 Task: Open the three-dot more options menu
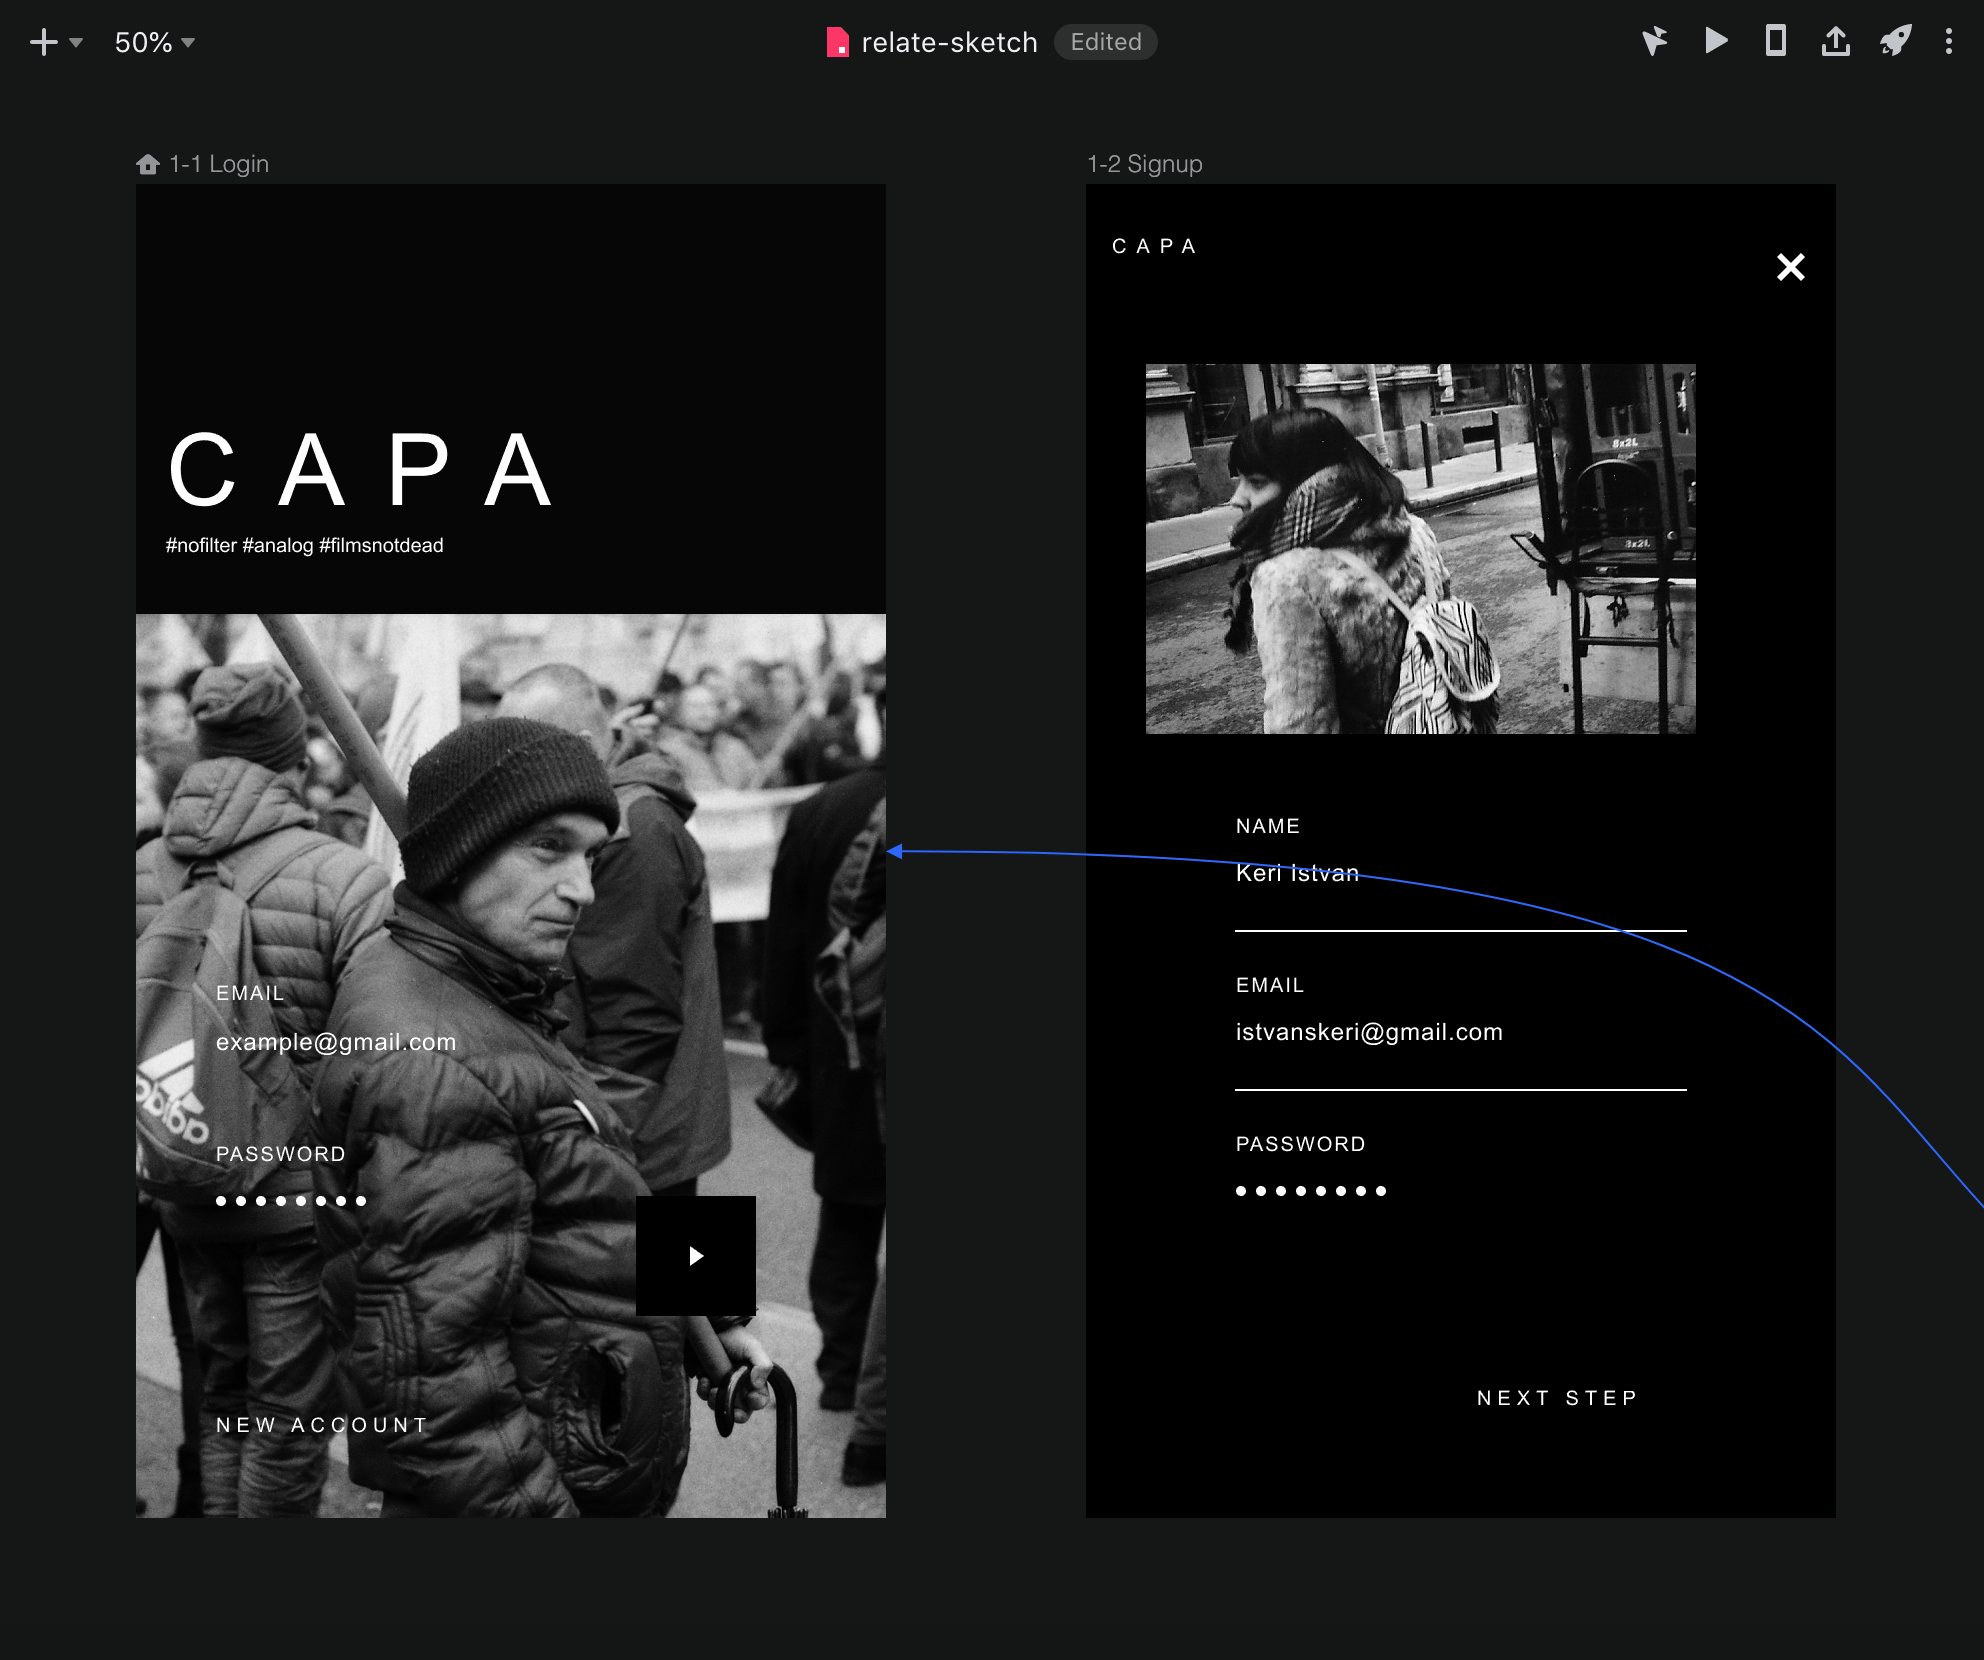pyautogui.click(x=1948, y=41)
